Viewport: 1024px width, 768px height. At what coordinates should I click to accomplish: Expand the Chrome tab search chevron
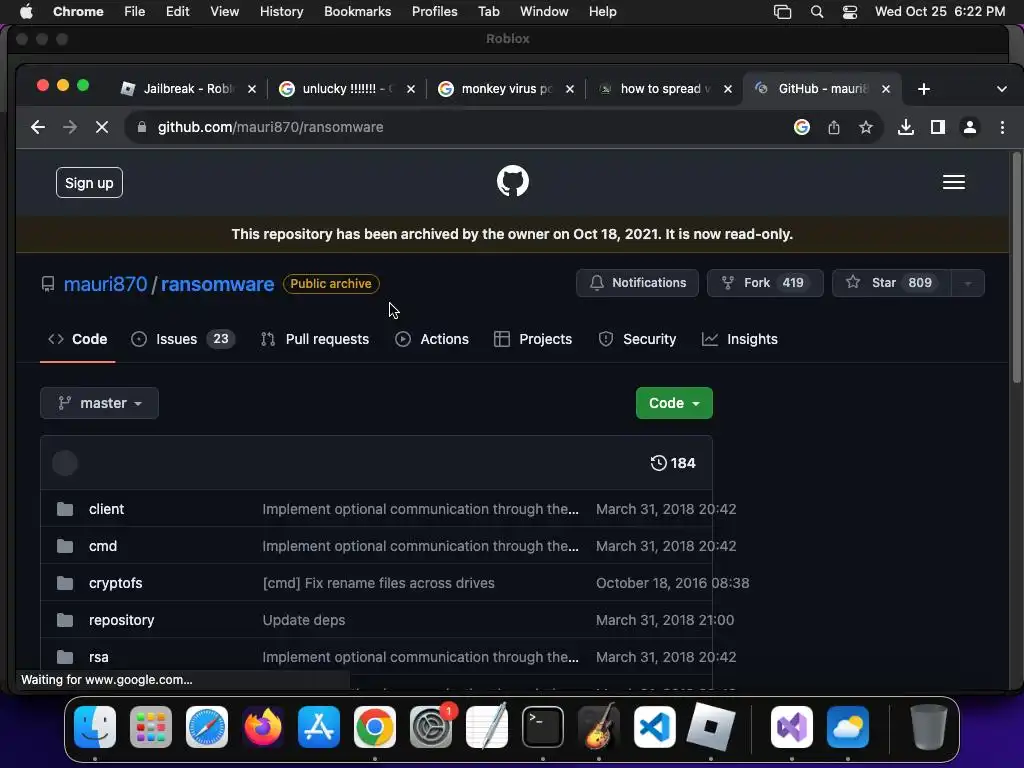[1001, 89]
